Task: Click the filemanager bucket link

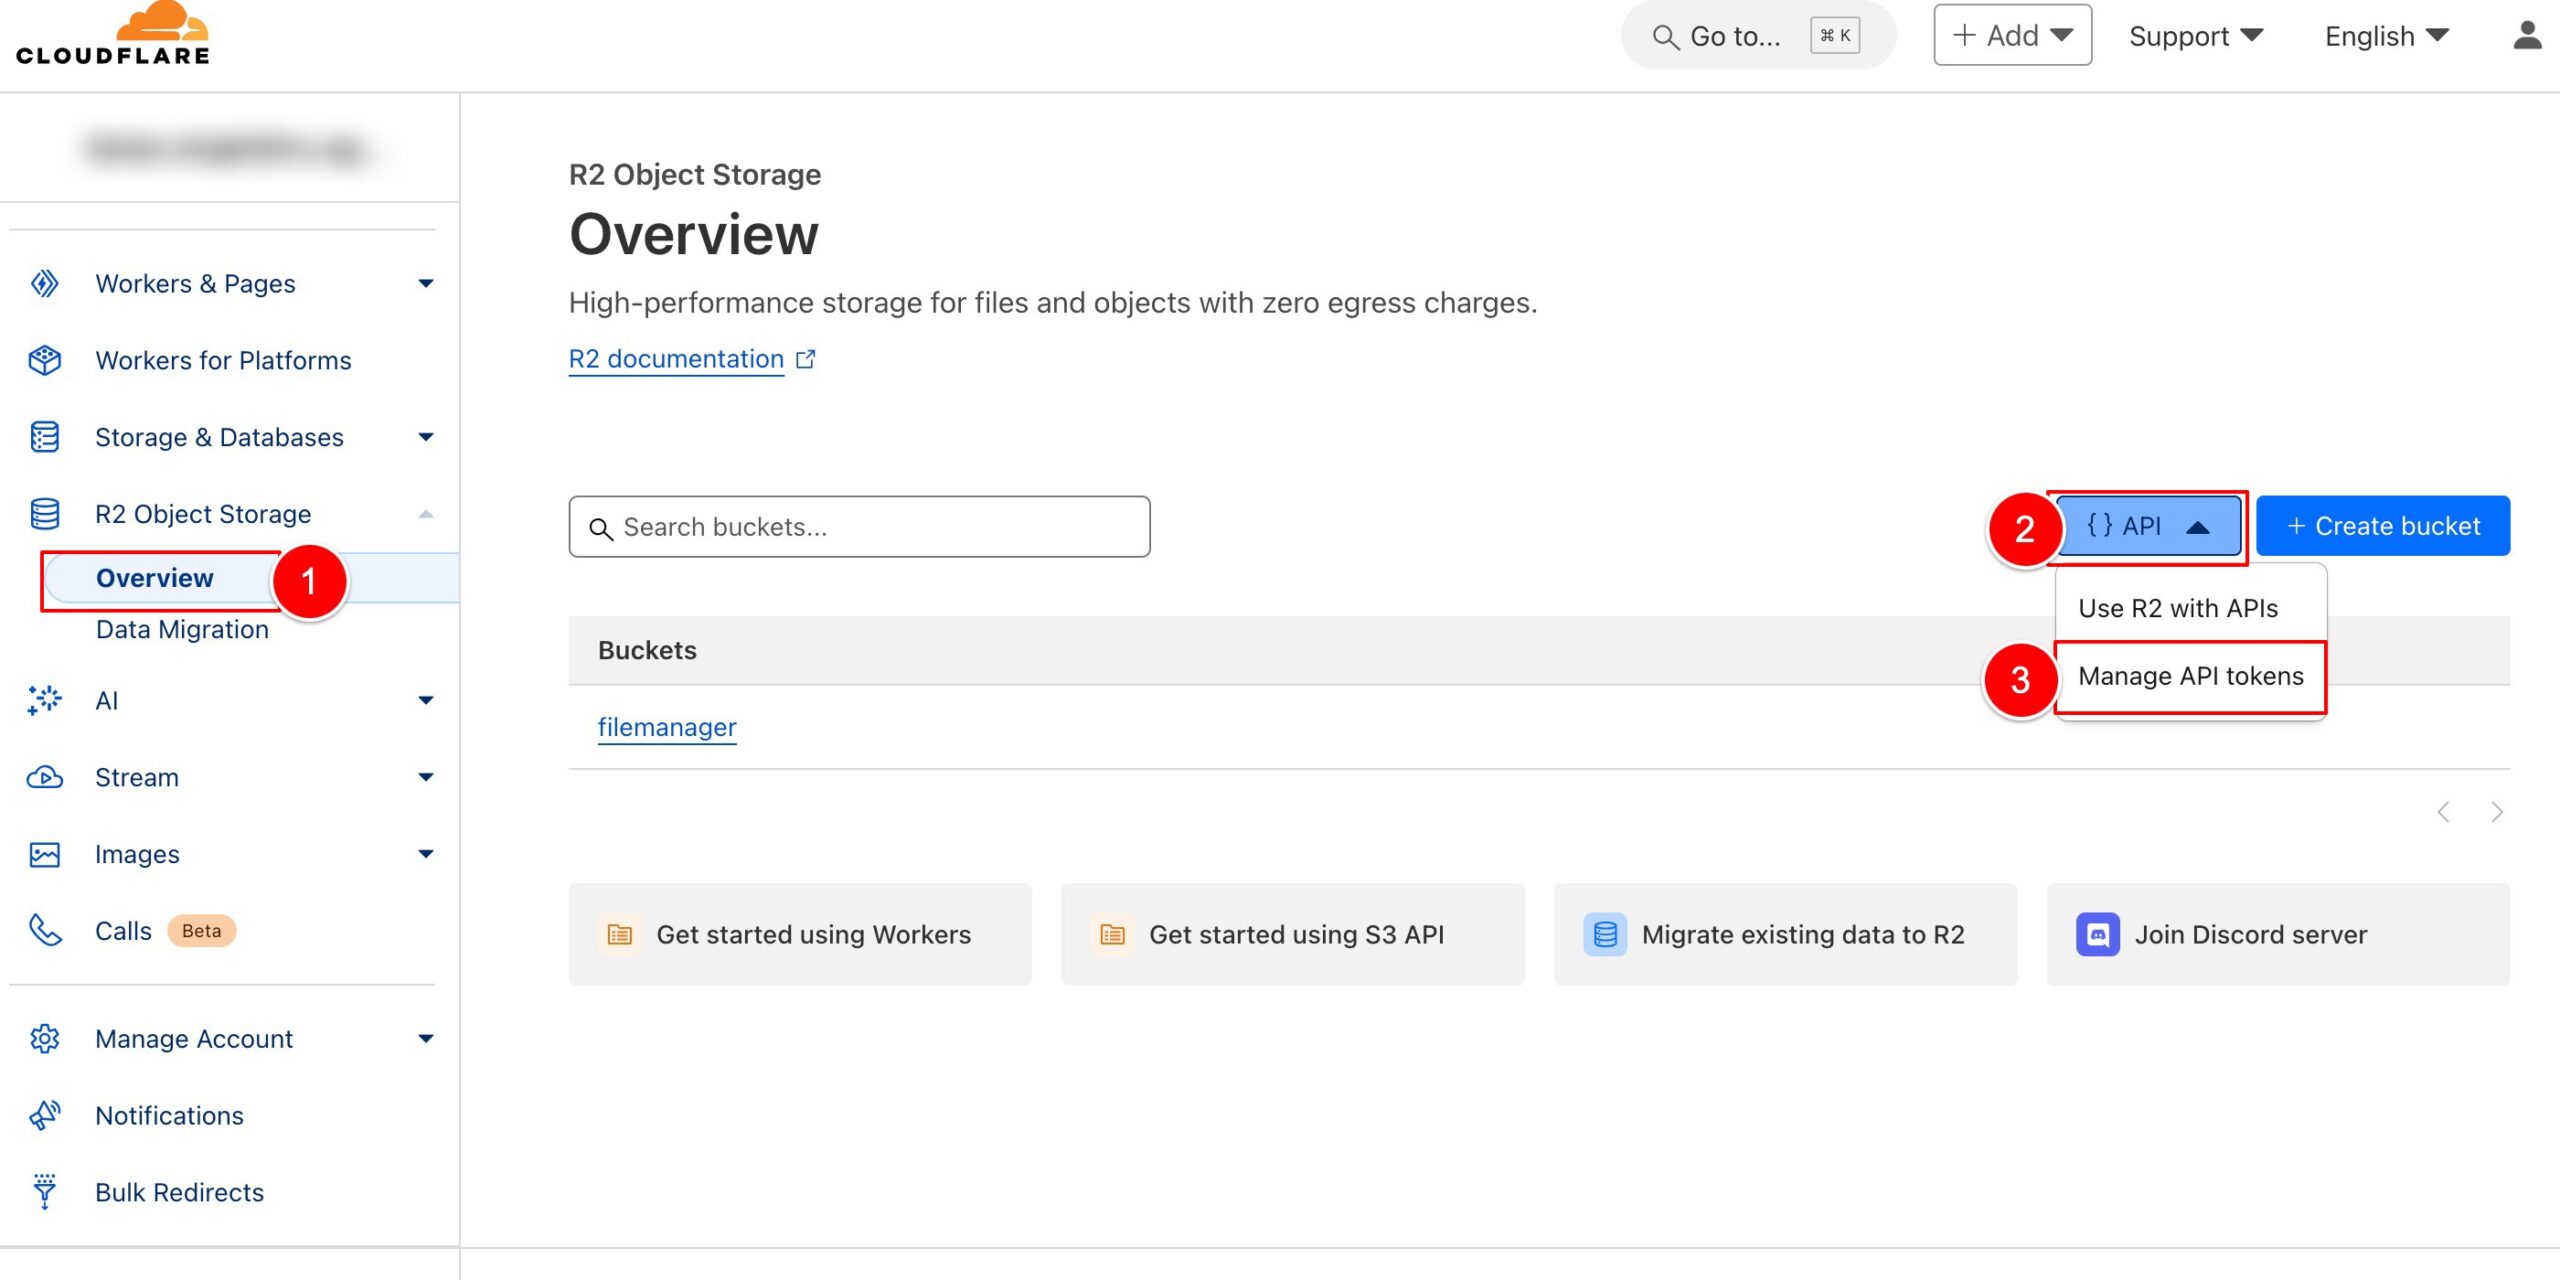Action: [666, 727]
